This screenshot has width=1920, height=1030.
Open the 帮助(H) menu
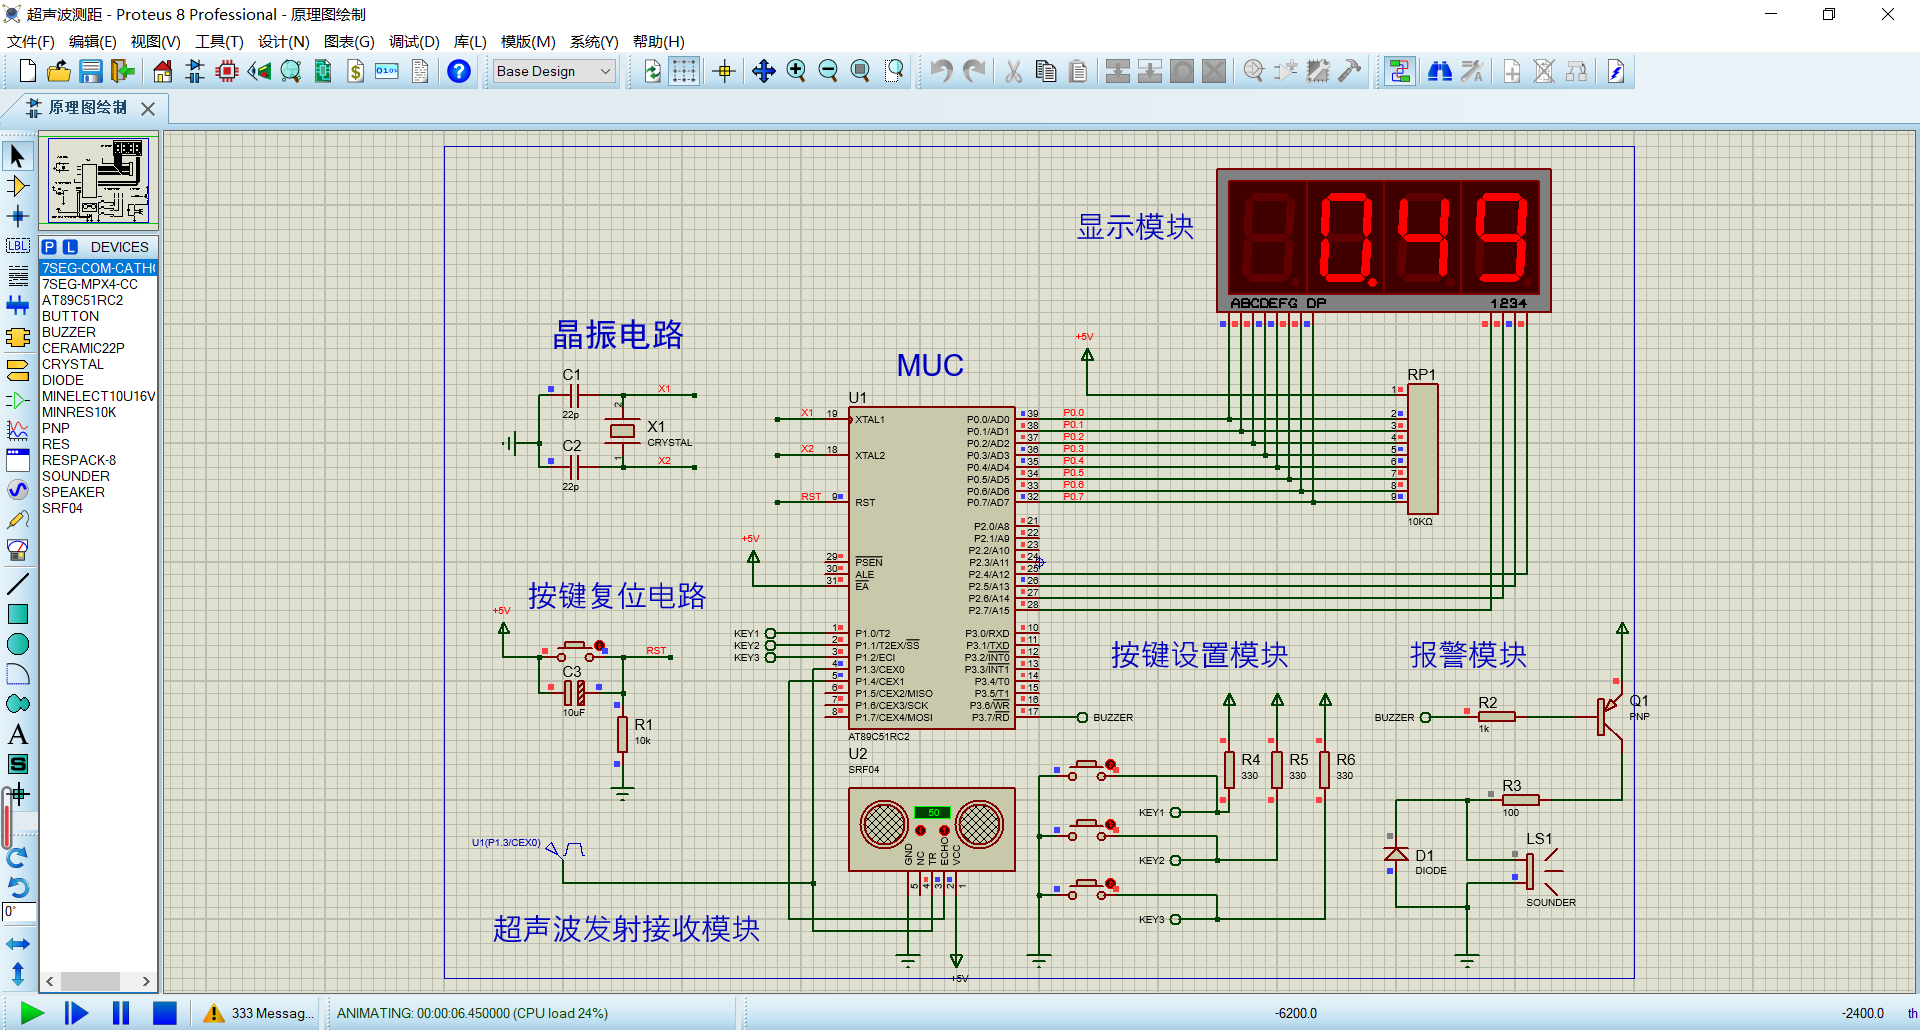click(658, 41)
